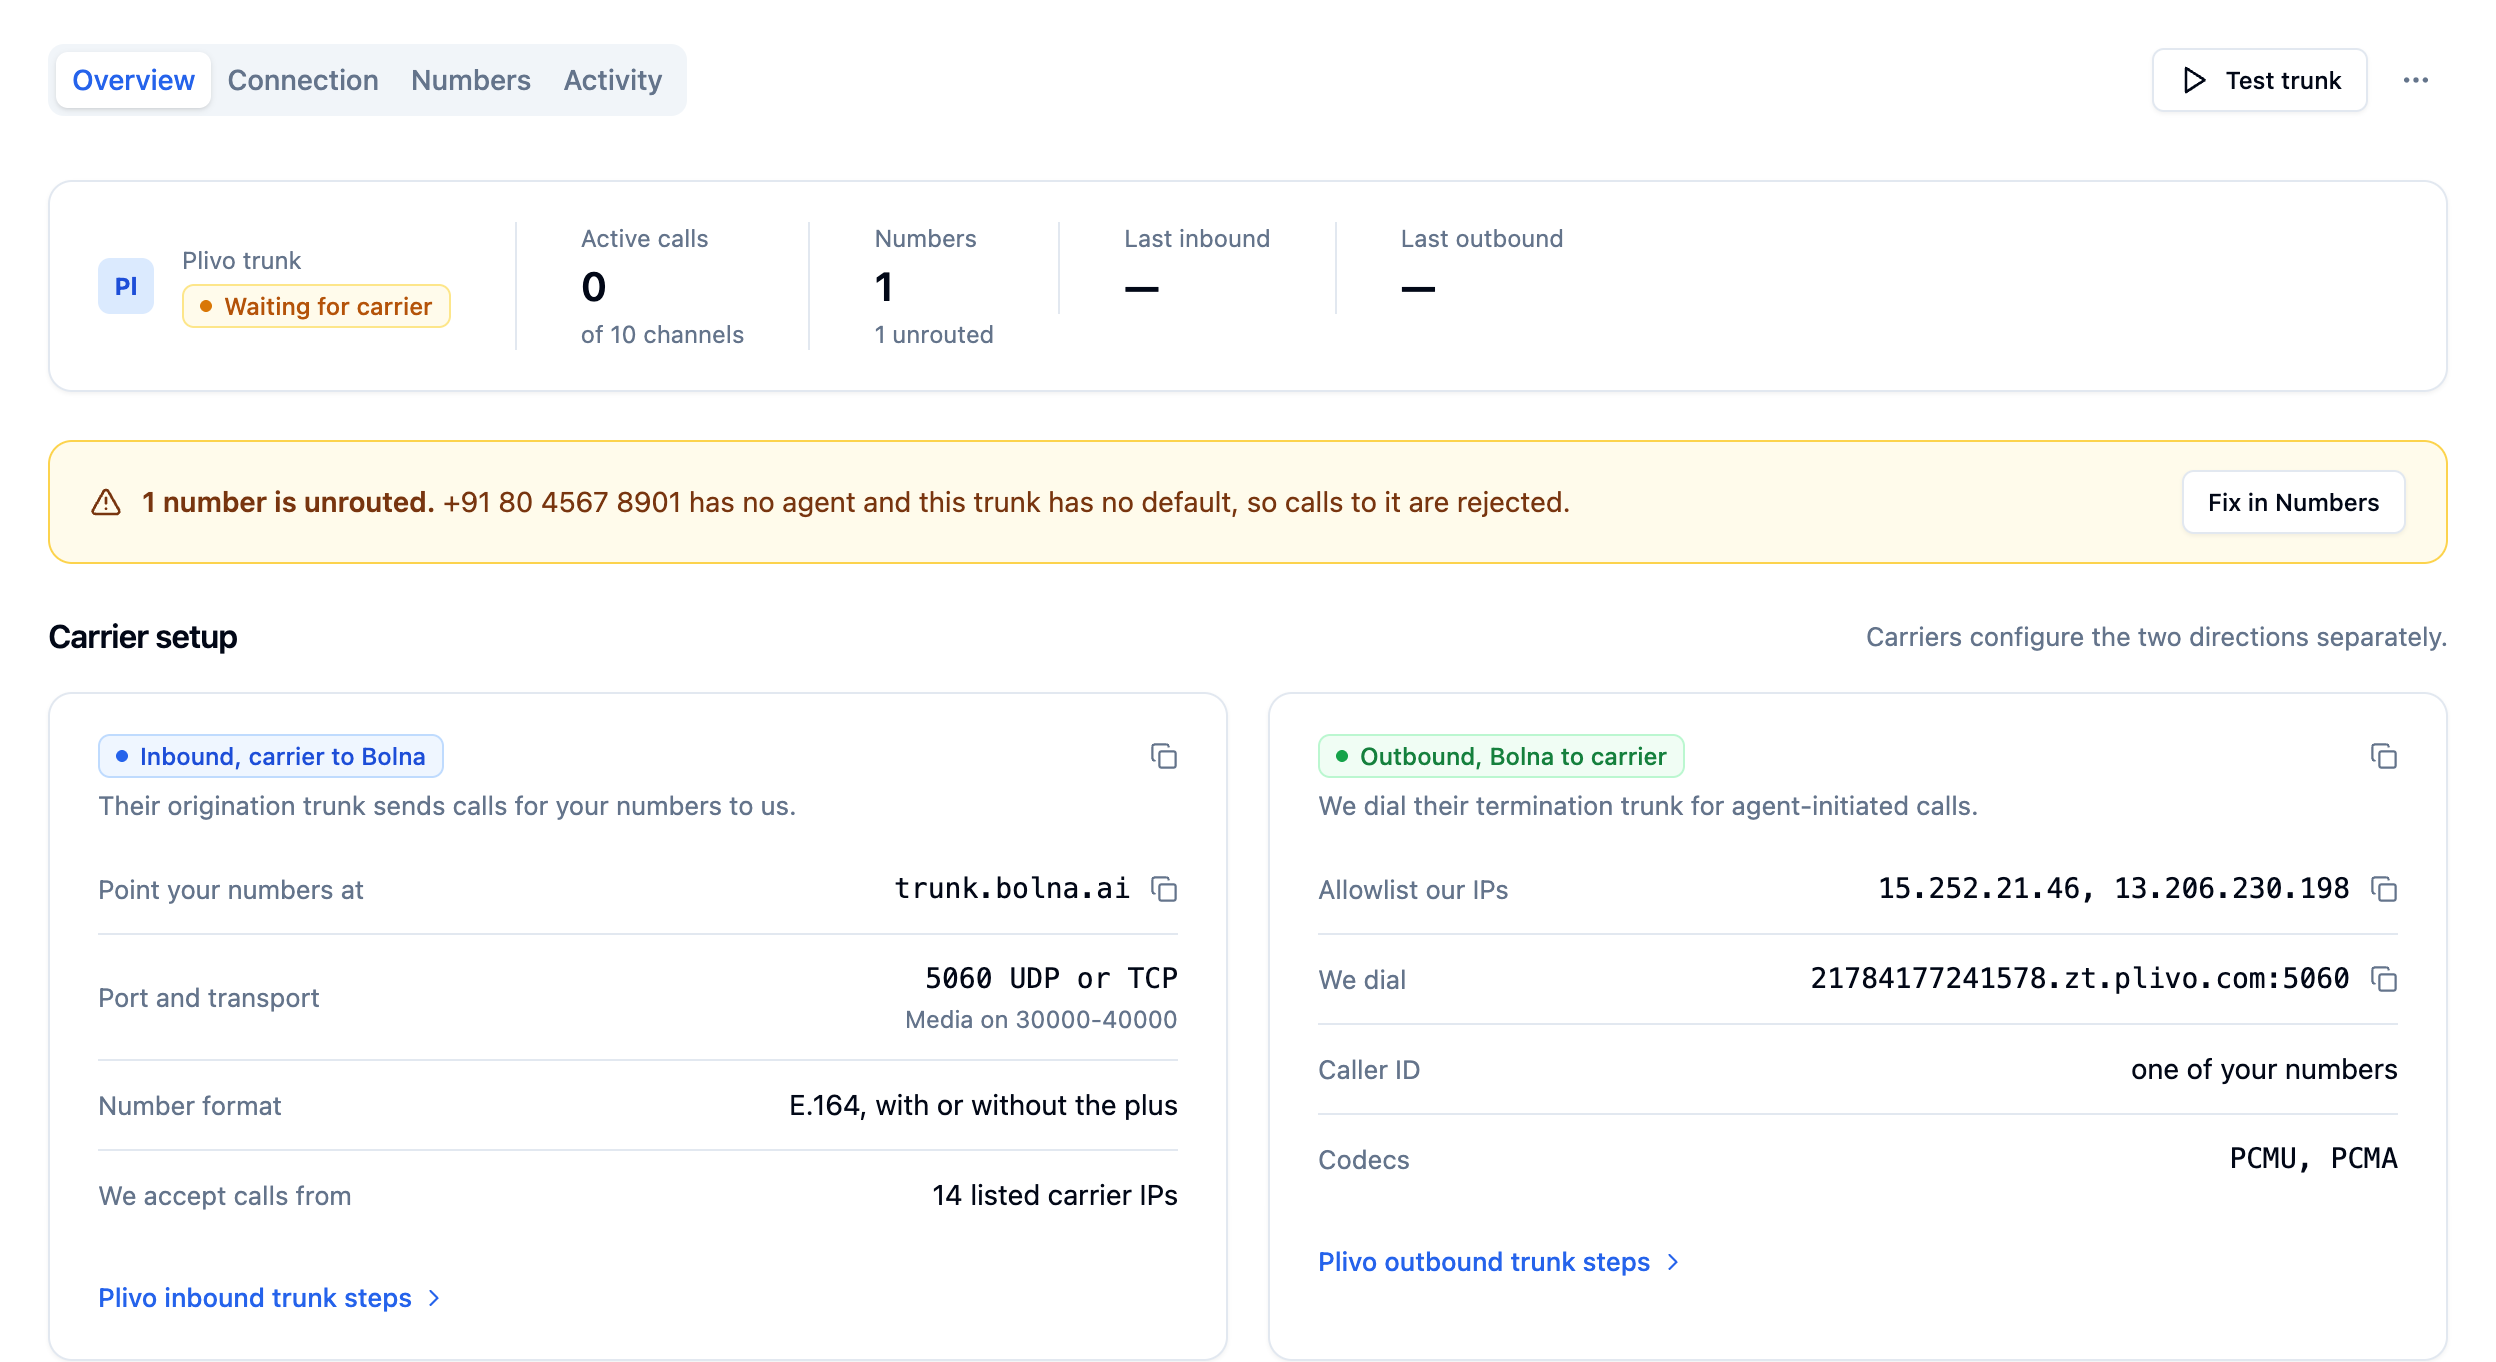Click the Media on 30000-40000 note
The image size is (2496, 1362).
pyautogui.click(x=1041, y=1020)
